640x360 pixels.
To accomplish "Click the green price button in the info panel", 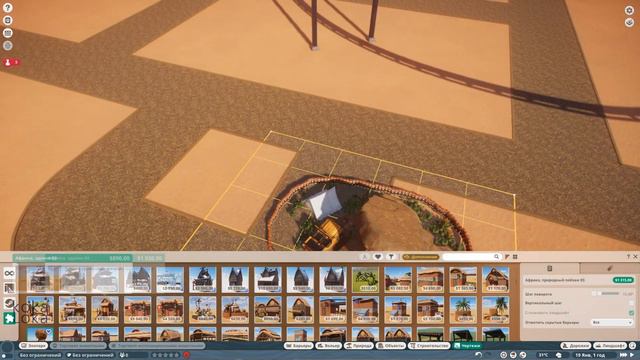I will coord(623,280).
